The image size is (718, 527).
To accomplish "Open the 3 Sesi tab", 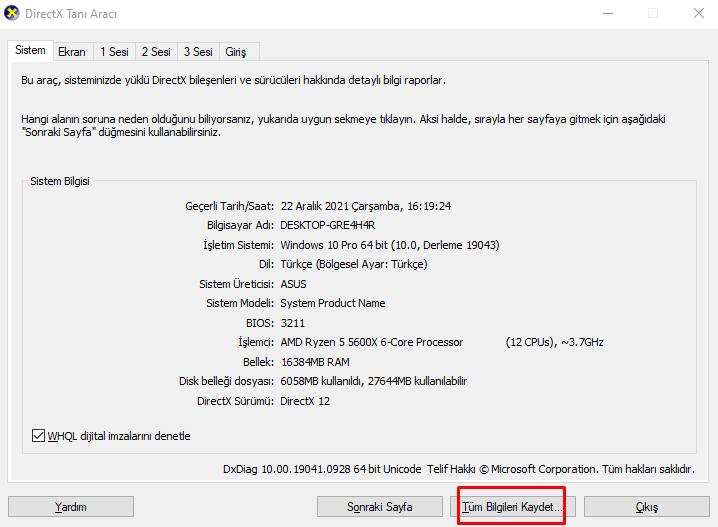I will pyautogui.click(x=198, y=52).
